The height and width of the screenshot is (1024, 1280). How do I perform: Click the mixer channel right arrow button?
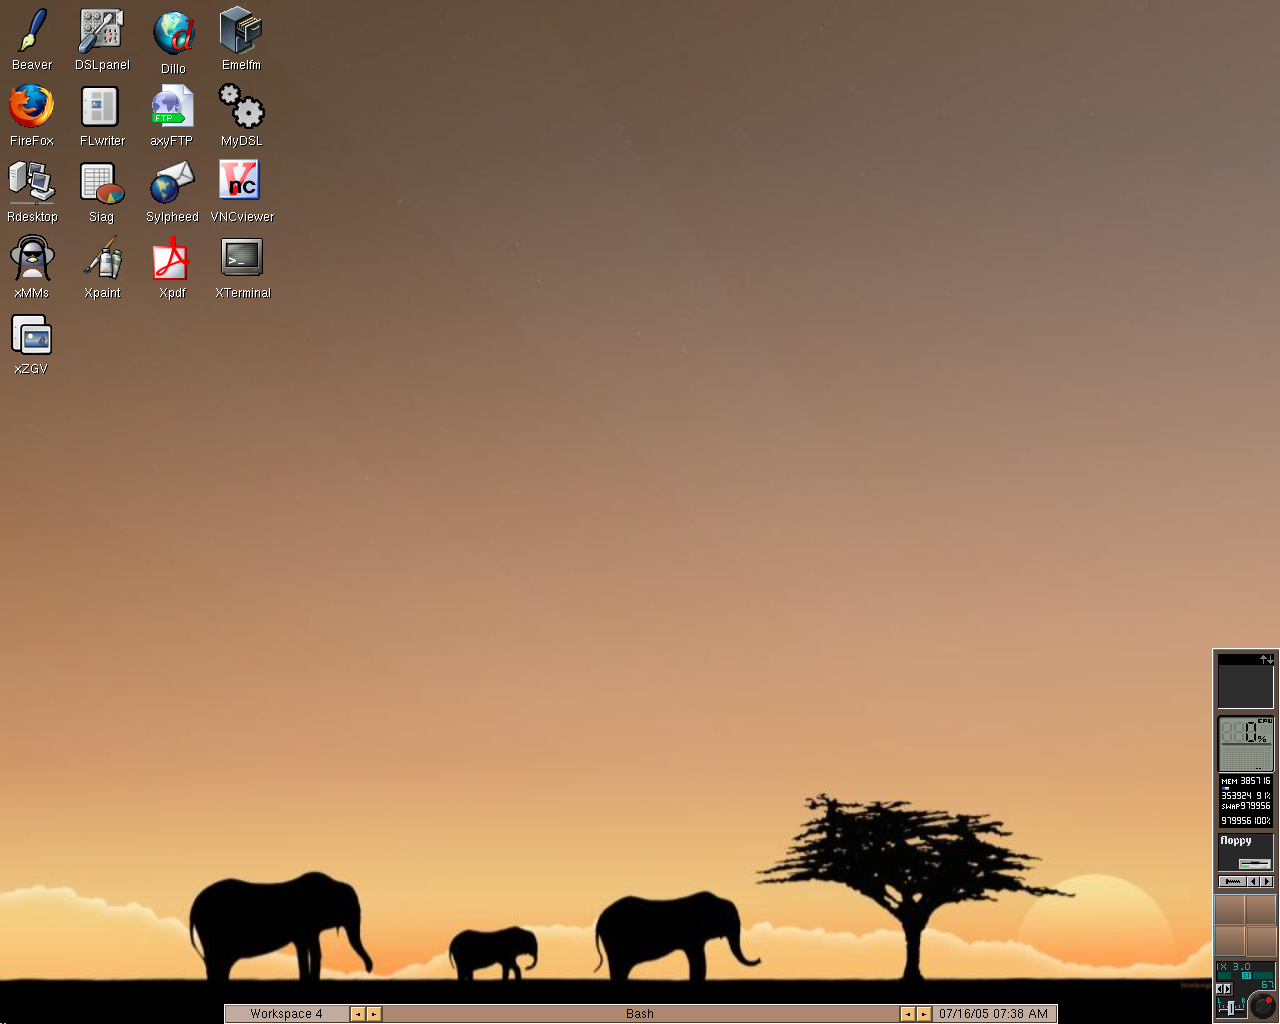coord(1227,989)
